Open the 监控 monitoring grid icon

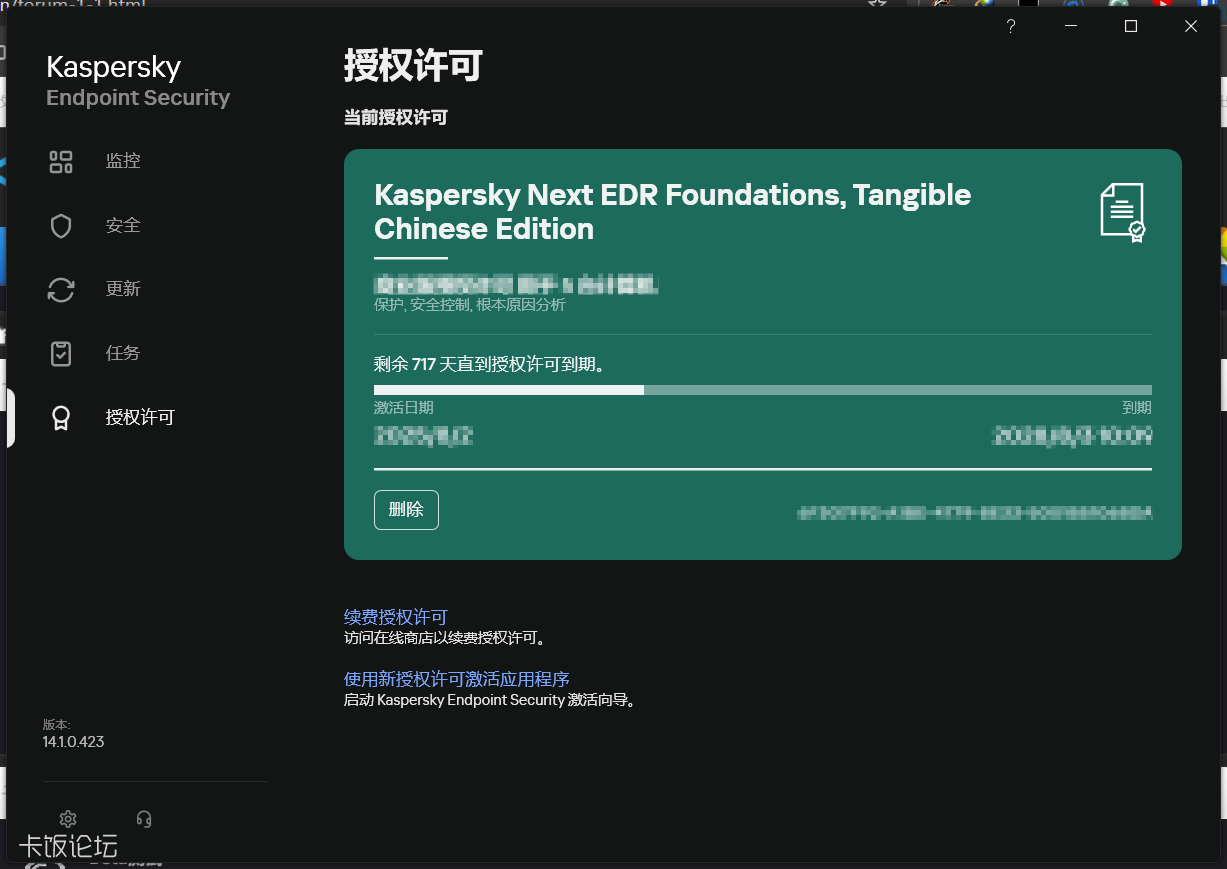pyautogui.click(x=61, y=161)
